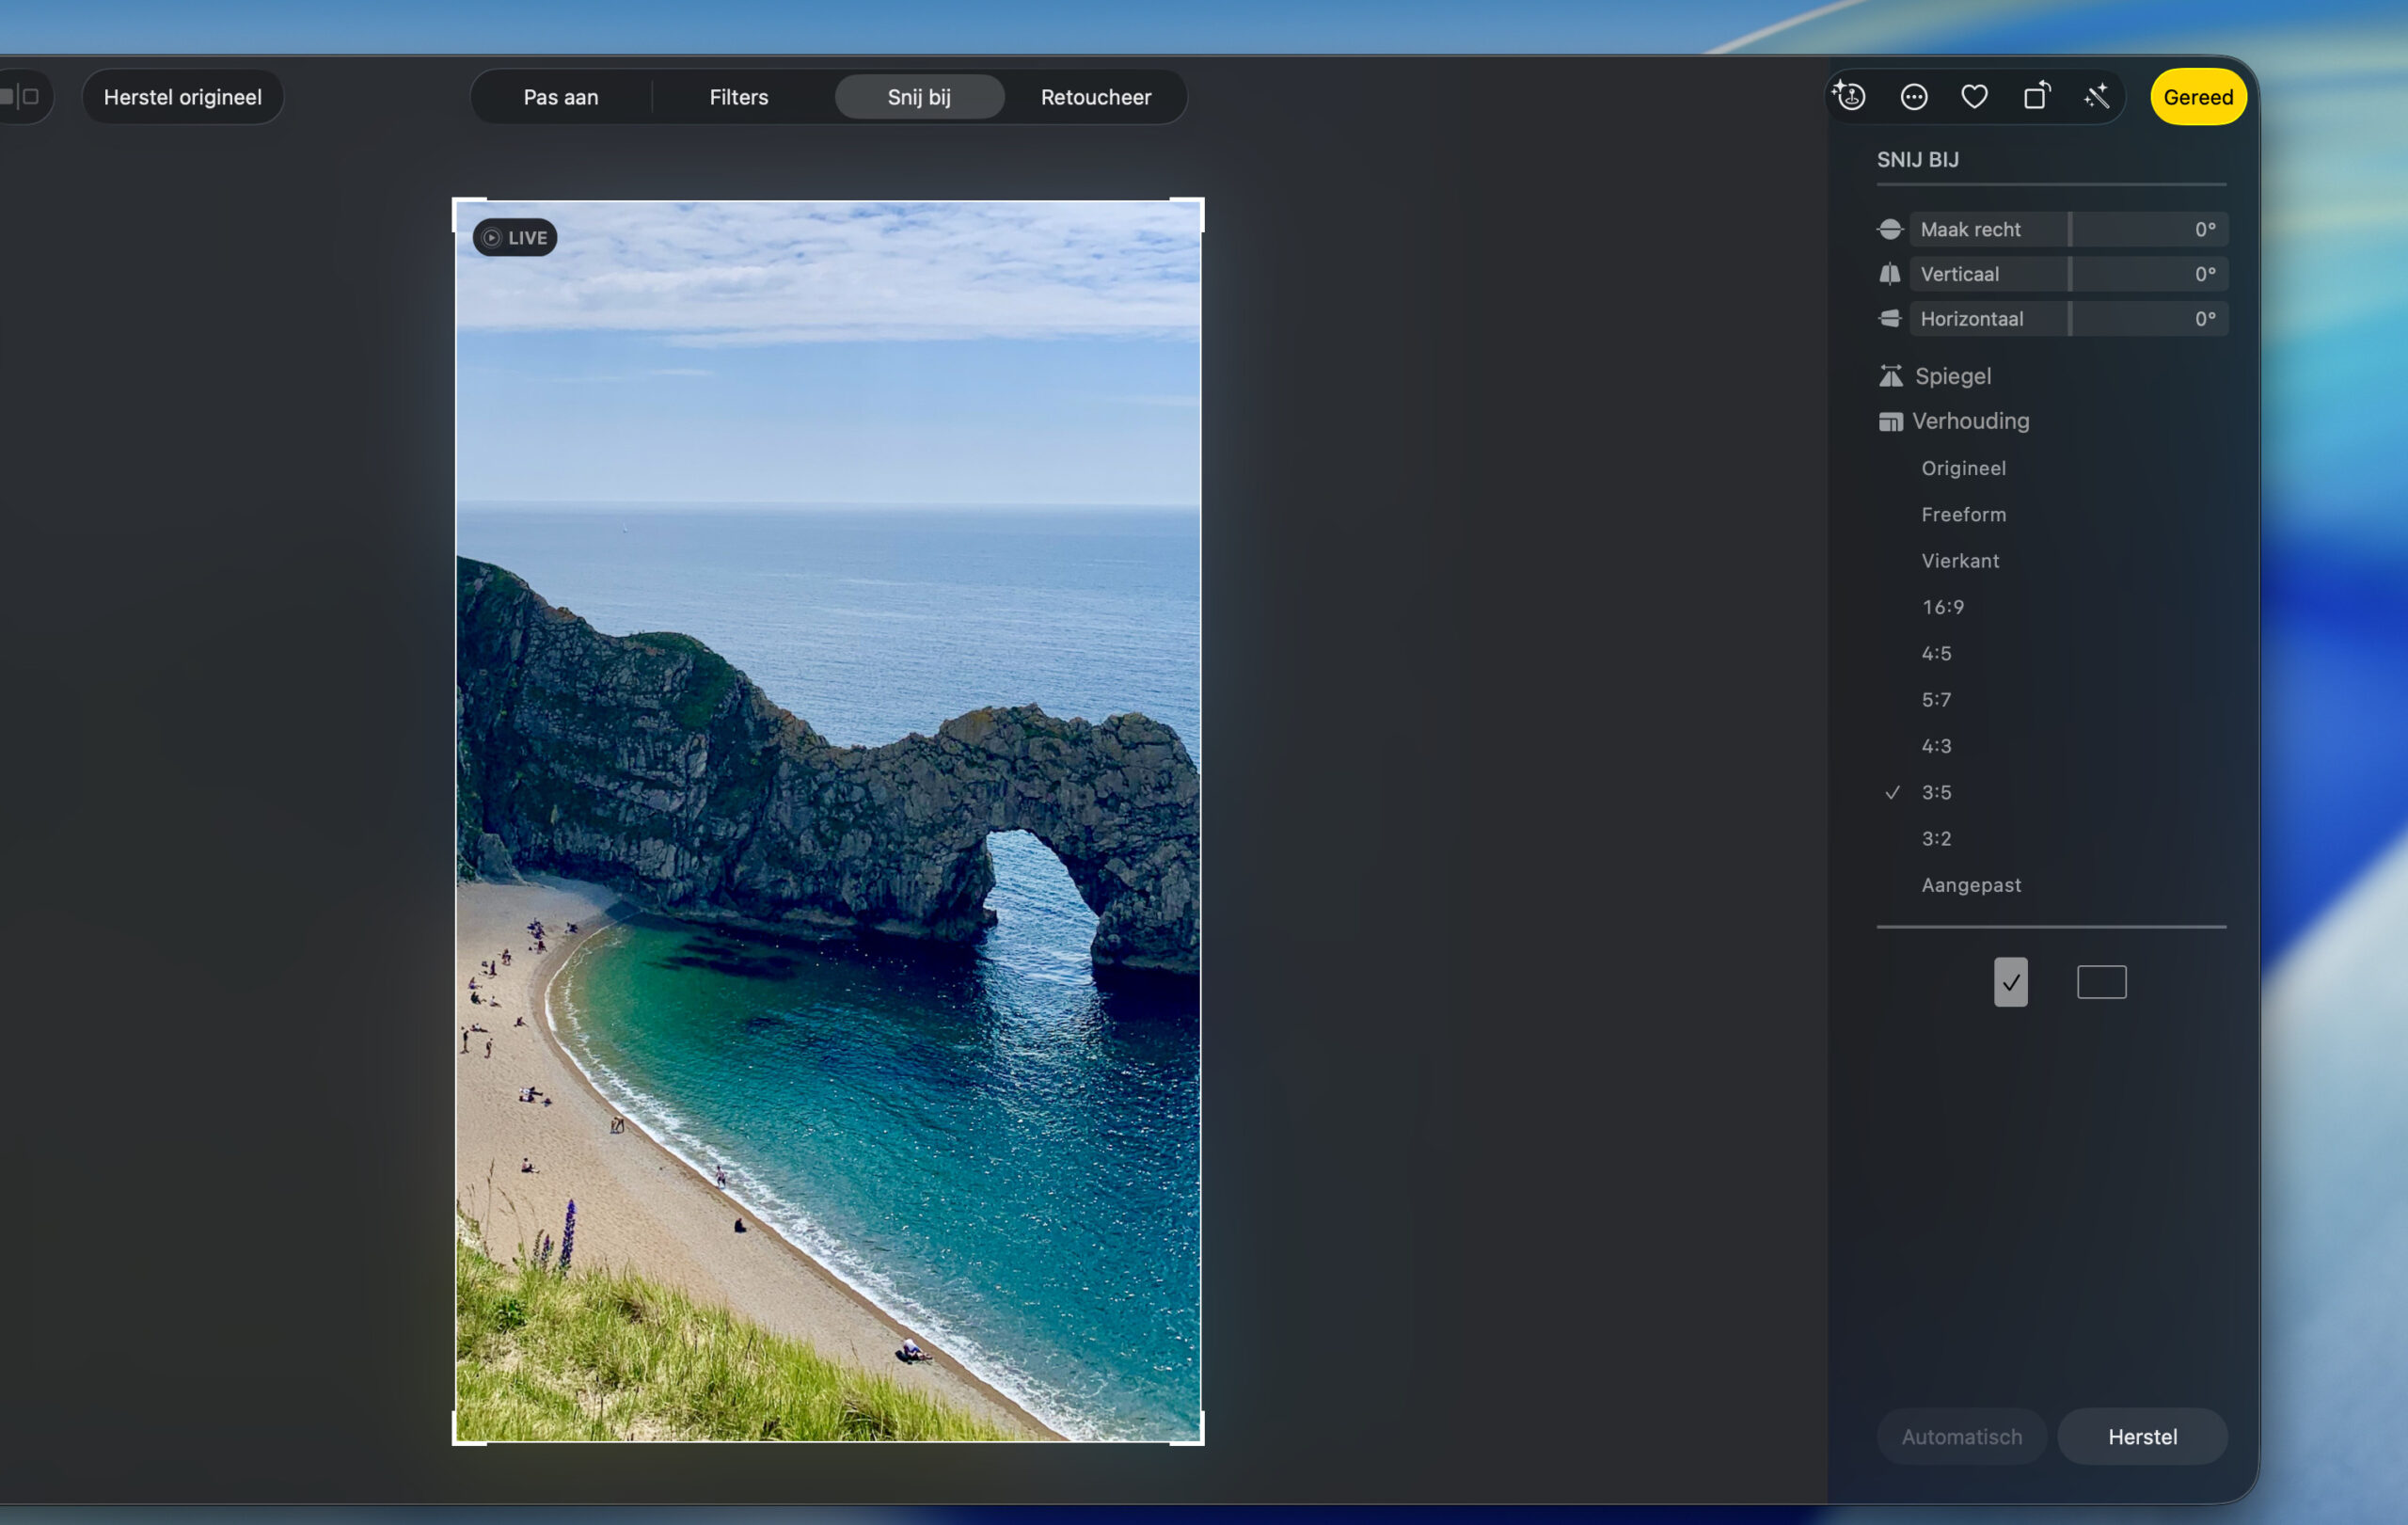Click the Live Photo options icon in toolbar
The height and width of the screenshot is (1525, 2408).
pyautogui.click(x=1850, y=97)
